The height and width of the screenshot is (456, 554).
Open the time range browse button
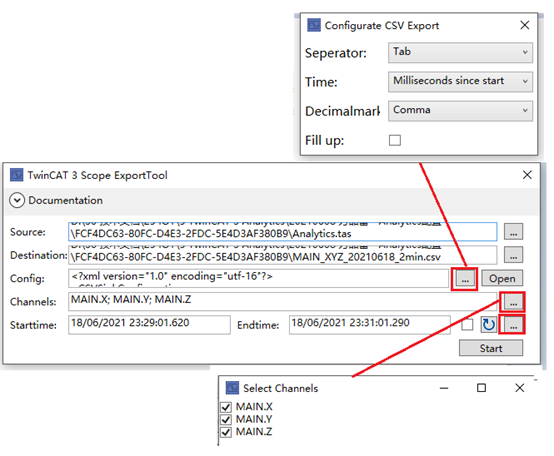coord(513,325)
